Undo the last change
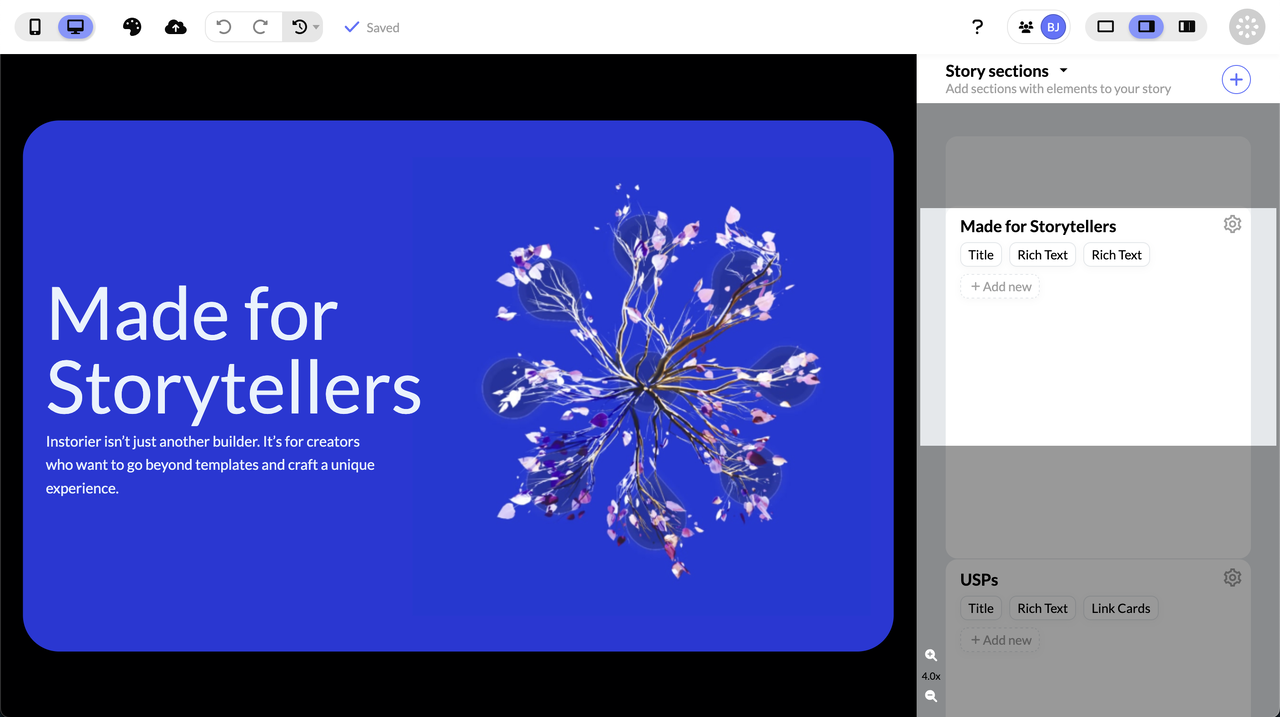The width and height of the screenshot is (1280, 717). click(x=224, y=27)
